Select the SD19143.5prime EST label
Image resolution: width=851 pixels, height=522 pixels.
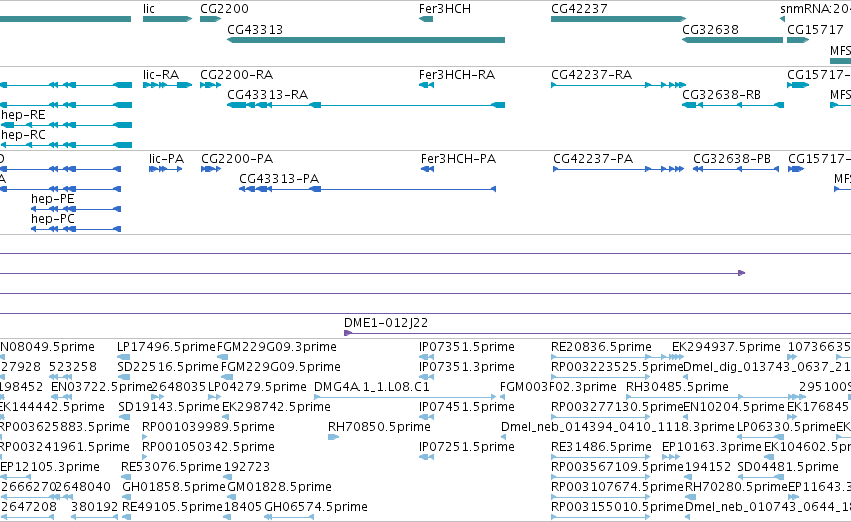(x=169, y=407)
